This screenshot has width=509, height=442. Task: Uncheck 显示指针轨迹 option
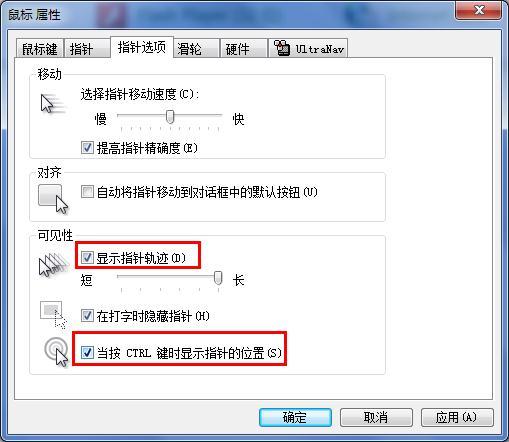click(x=87, y=257)
